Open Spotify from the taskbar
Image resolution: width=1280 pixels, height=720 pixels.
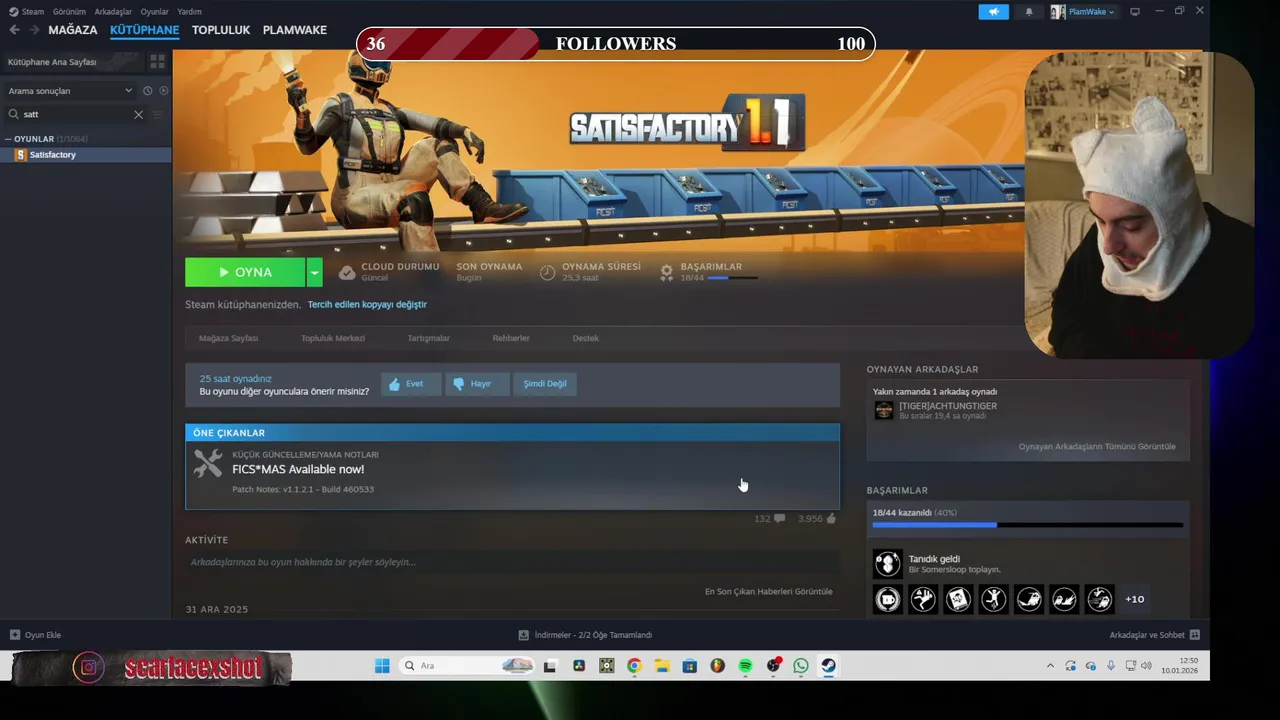click(746, 666)
